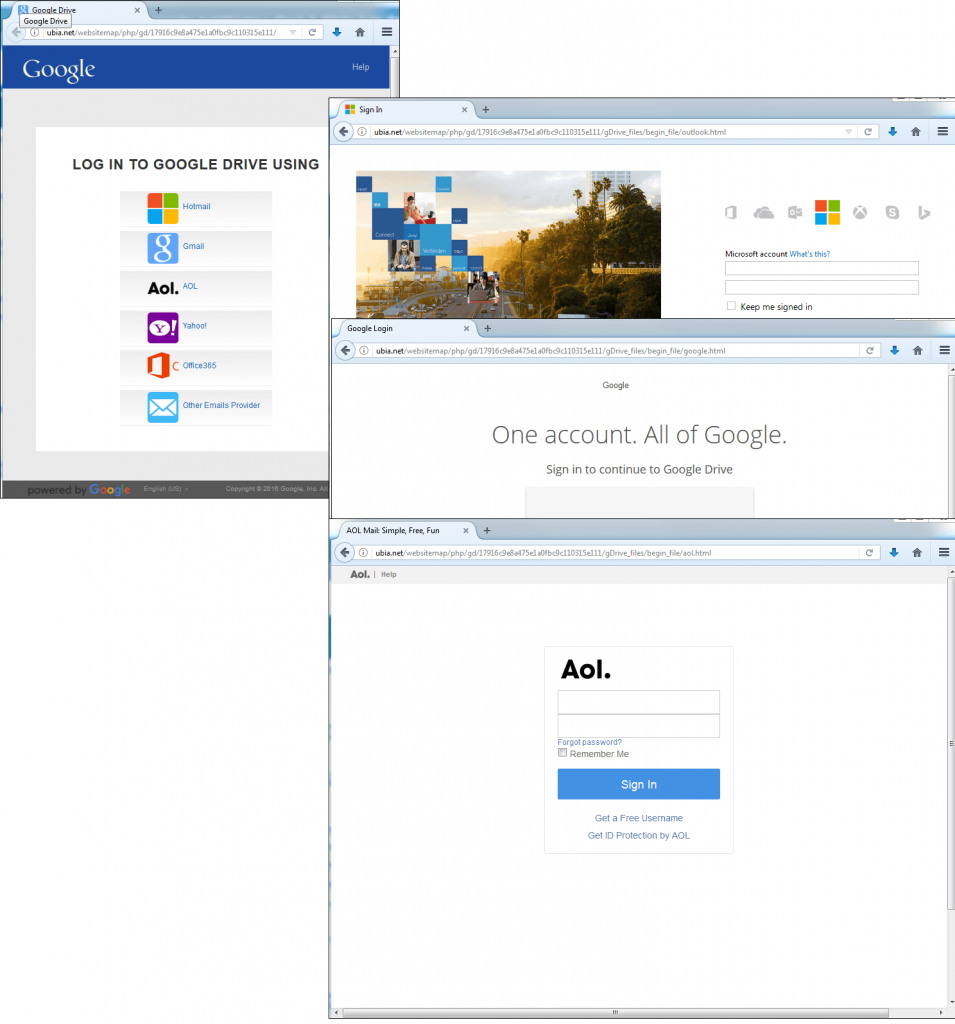
Task: Click home icon in Google Drive window
Action: pos(360,32)
